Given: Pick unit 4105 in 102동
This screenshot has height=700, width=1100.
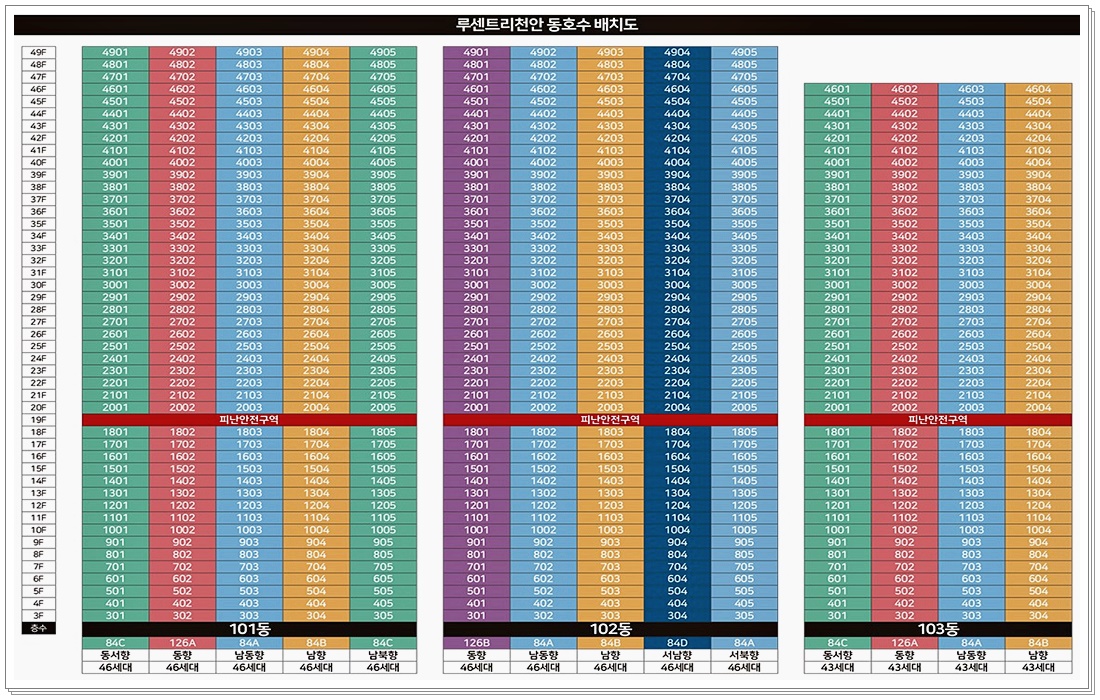Looking at the screenshot, I should coord(744,150).
